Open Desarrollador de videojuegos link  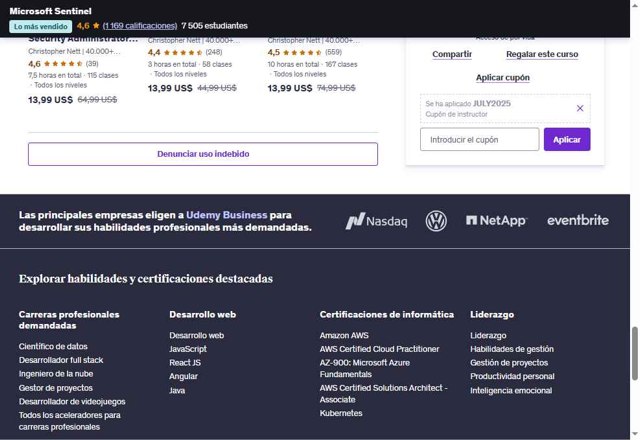pyautogui.click(x=72, y=402)
